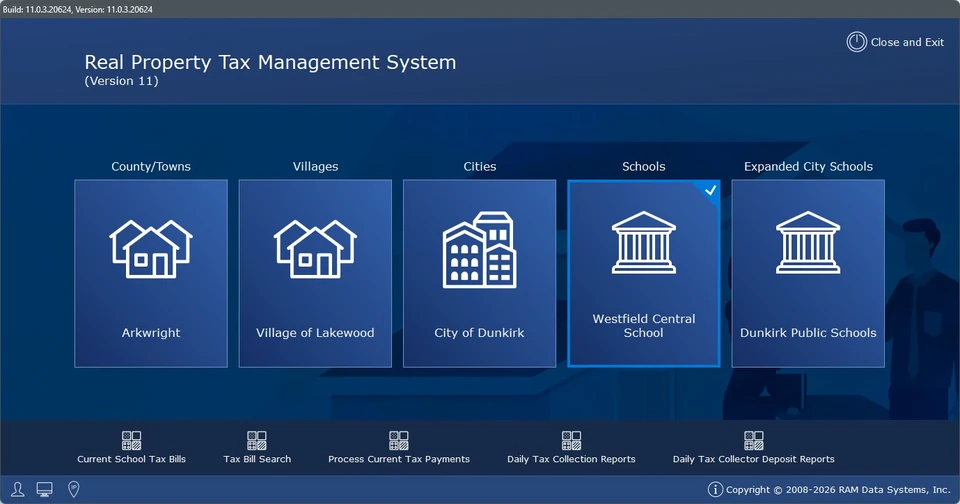Click the Daily Tax Collector Deposit Reports icon
The width and height of the screenshot is (960, 504).
(x=754, y=440)
